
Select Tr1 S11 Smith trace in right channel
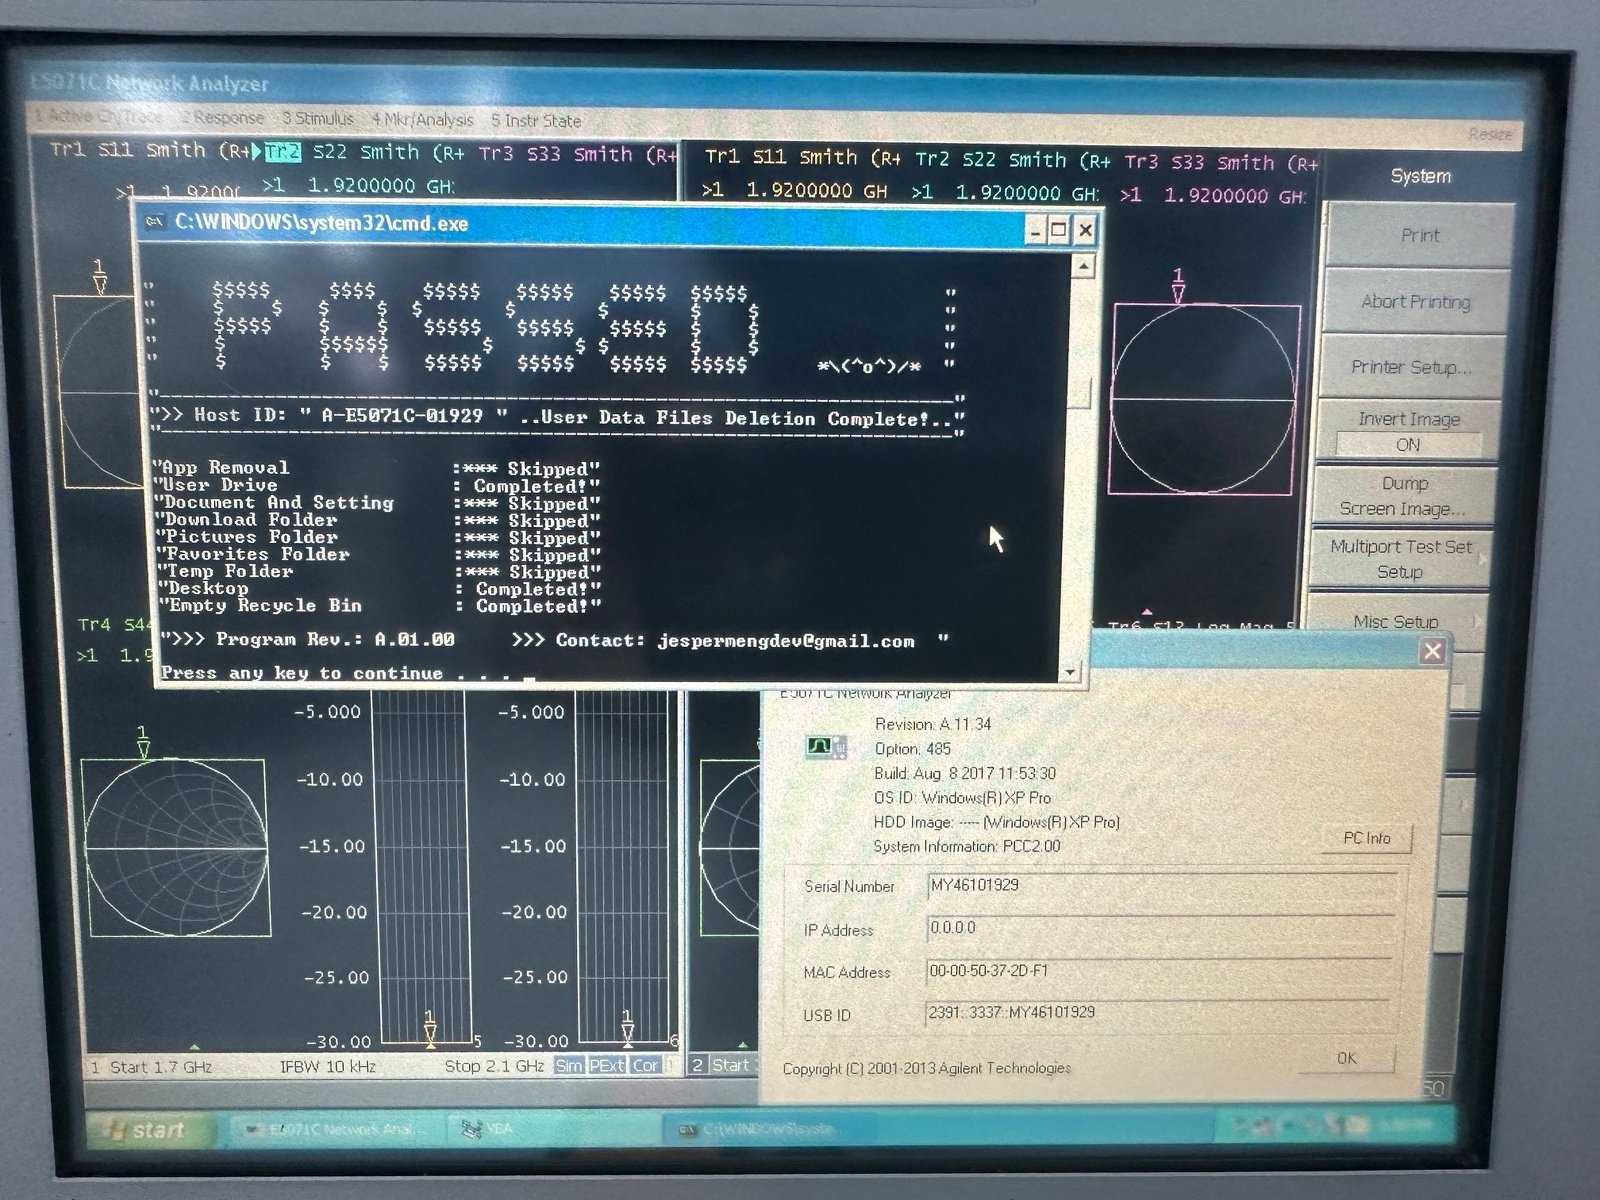pos(803,158)
